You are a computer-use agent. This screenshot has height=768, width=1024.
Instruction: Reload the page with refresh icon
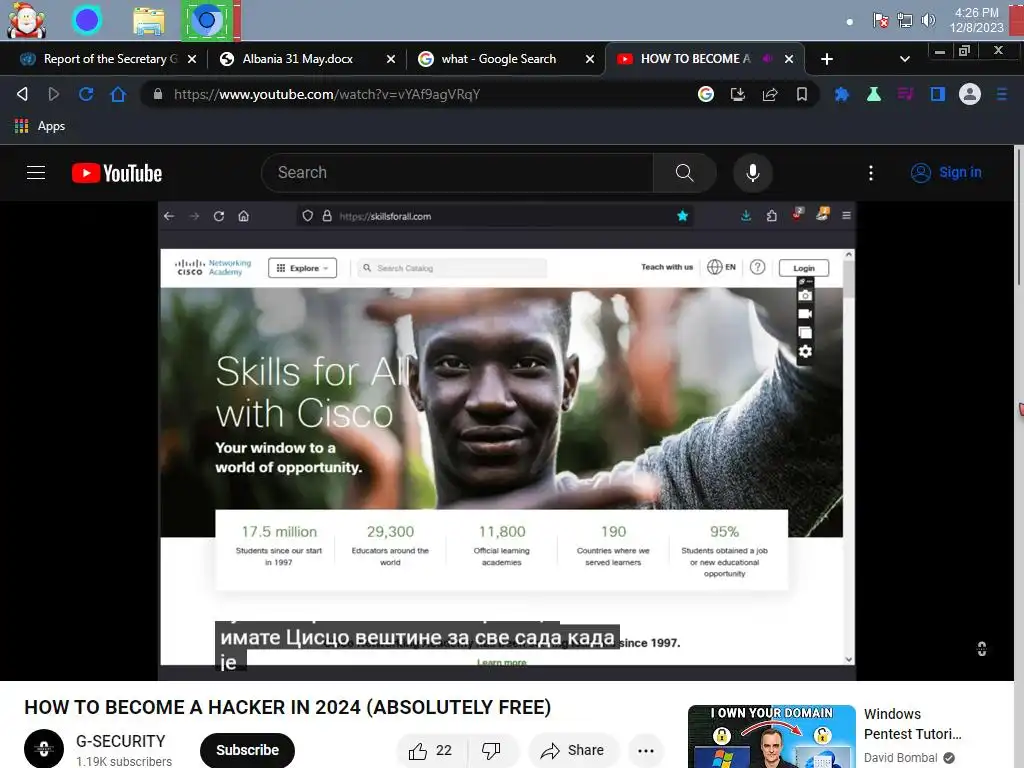click(86, 94)
